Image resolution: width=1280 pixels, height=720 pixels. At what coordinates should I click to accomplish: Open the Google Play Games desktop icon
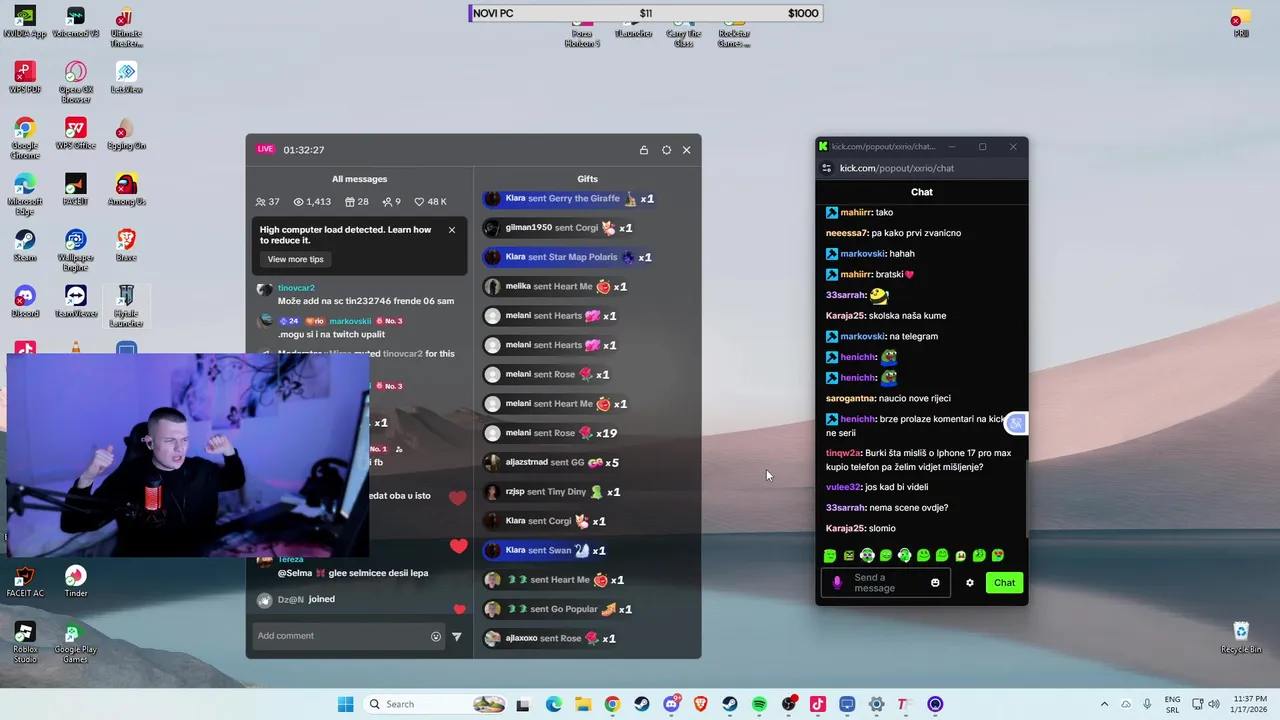(x=75, y=642)
